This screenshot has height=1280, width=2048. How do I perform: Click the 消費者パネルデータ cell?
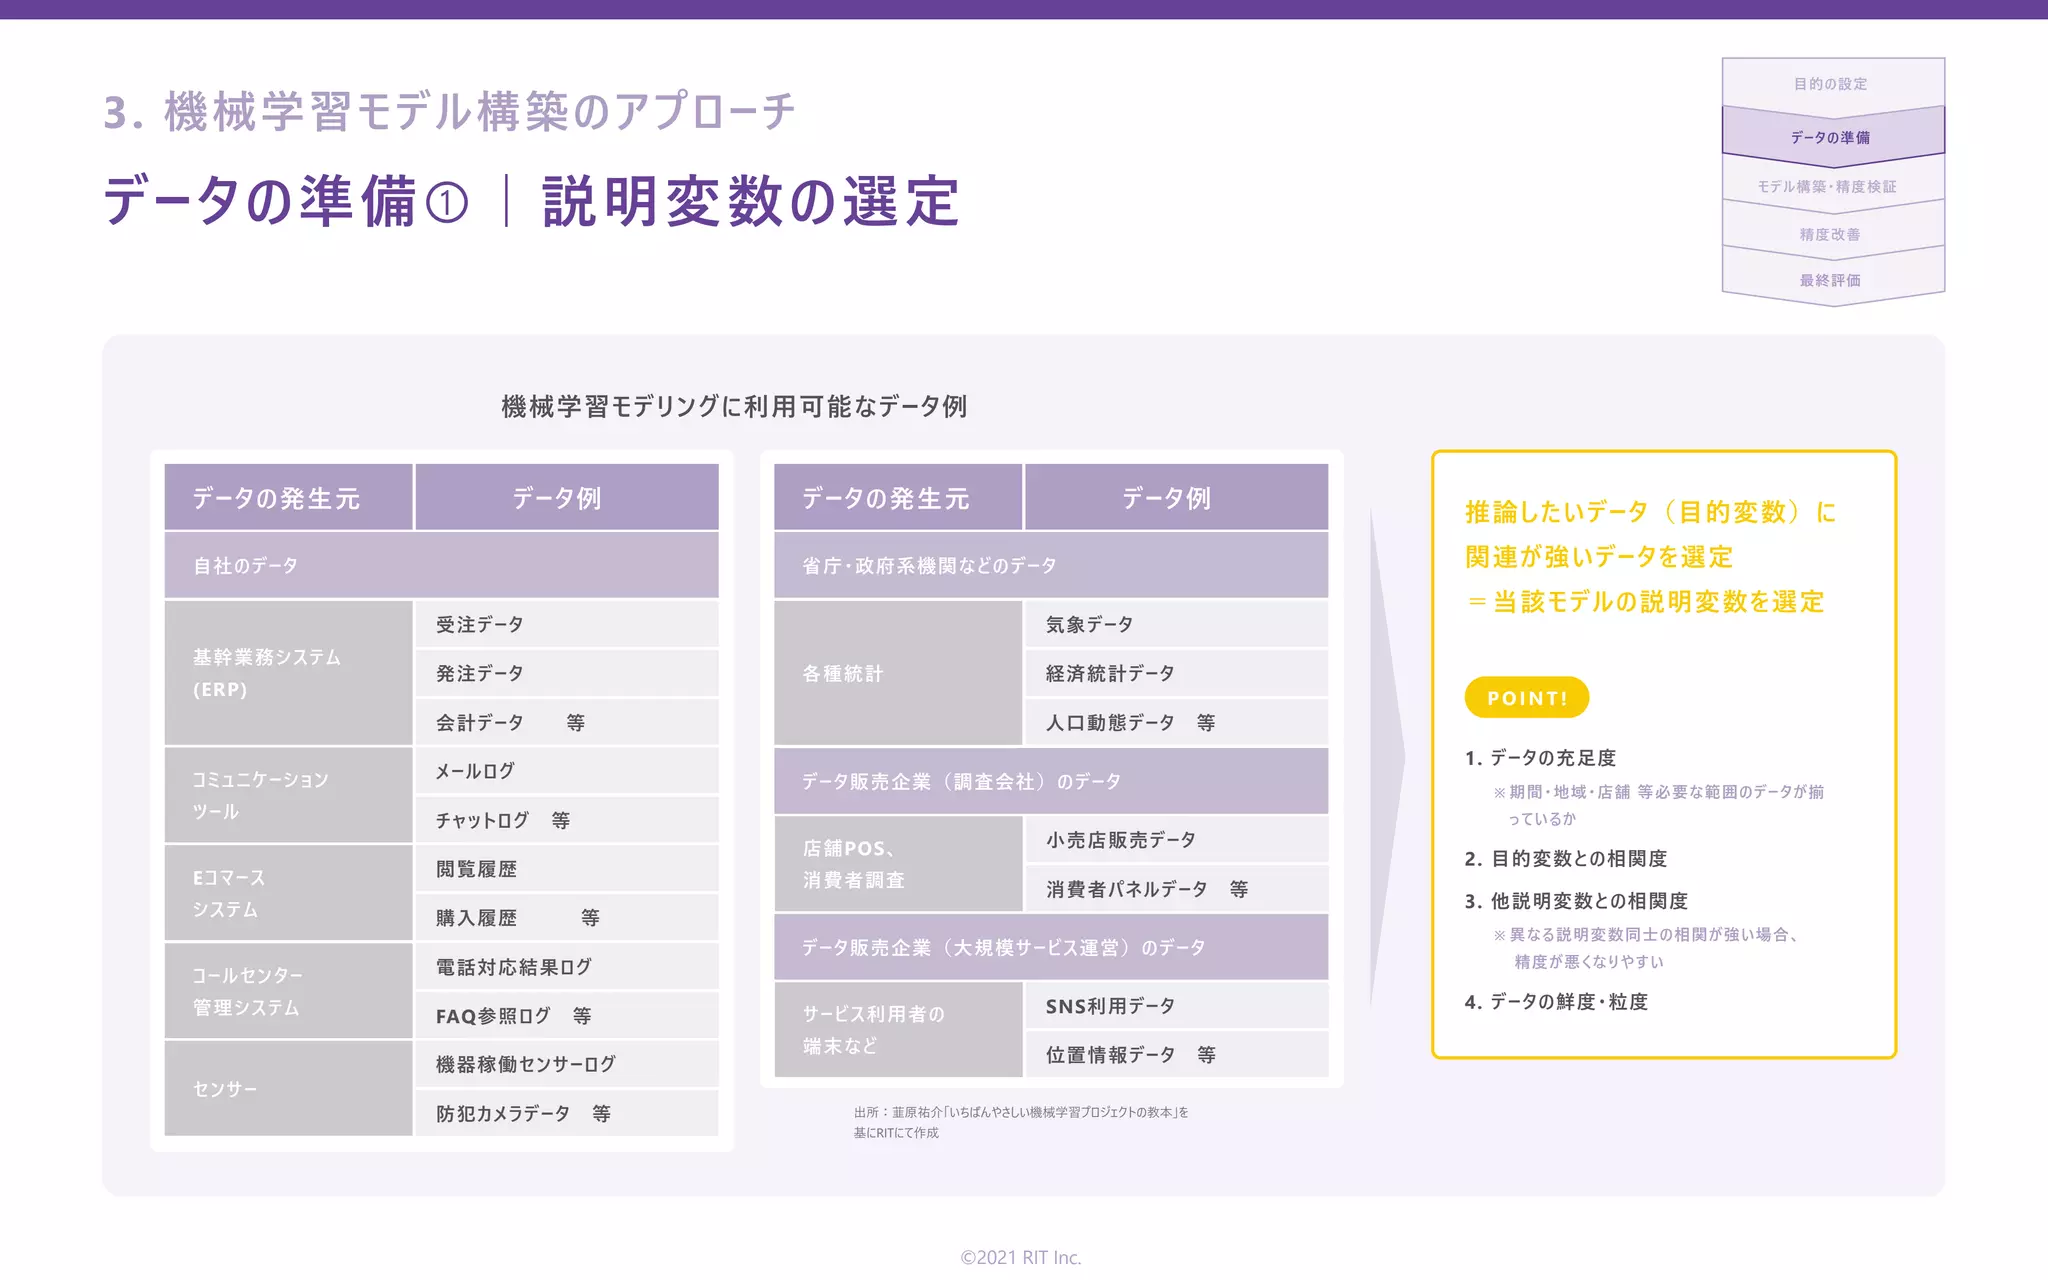tap(1177, 889)
